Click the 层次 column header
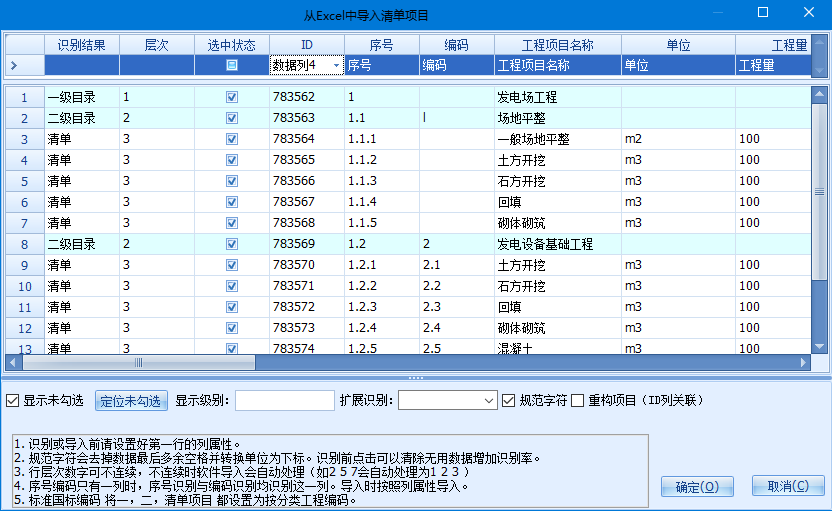Image resolution: width=832 pixels, height=511 pixels. coord(157,45)
